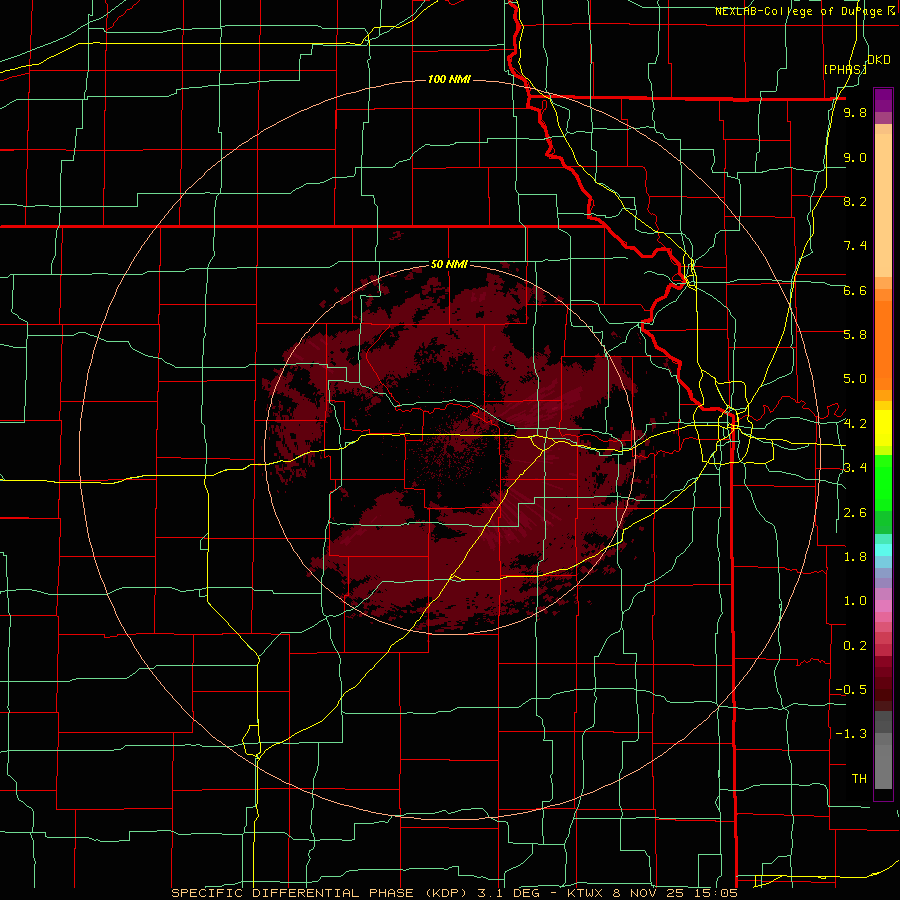Click the 5.0 value on color scale

click(855, 379)
